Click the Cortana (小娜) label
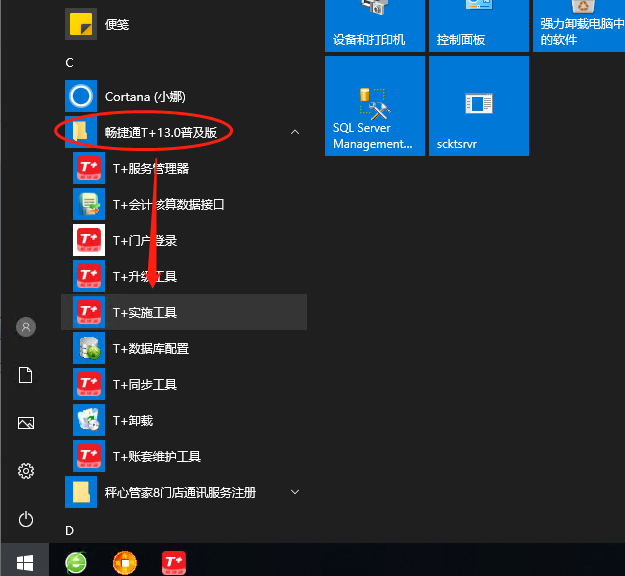Image resolution: width=625 pixels, height=576 pixels. pyautogui.click(x=145, y=96)
